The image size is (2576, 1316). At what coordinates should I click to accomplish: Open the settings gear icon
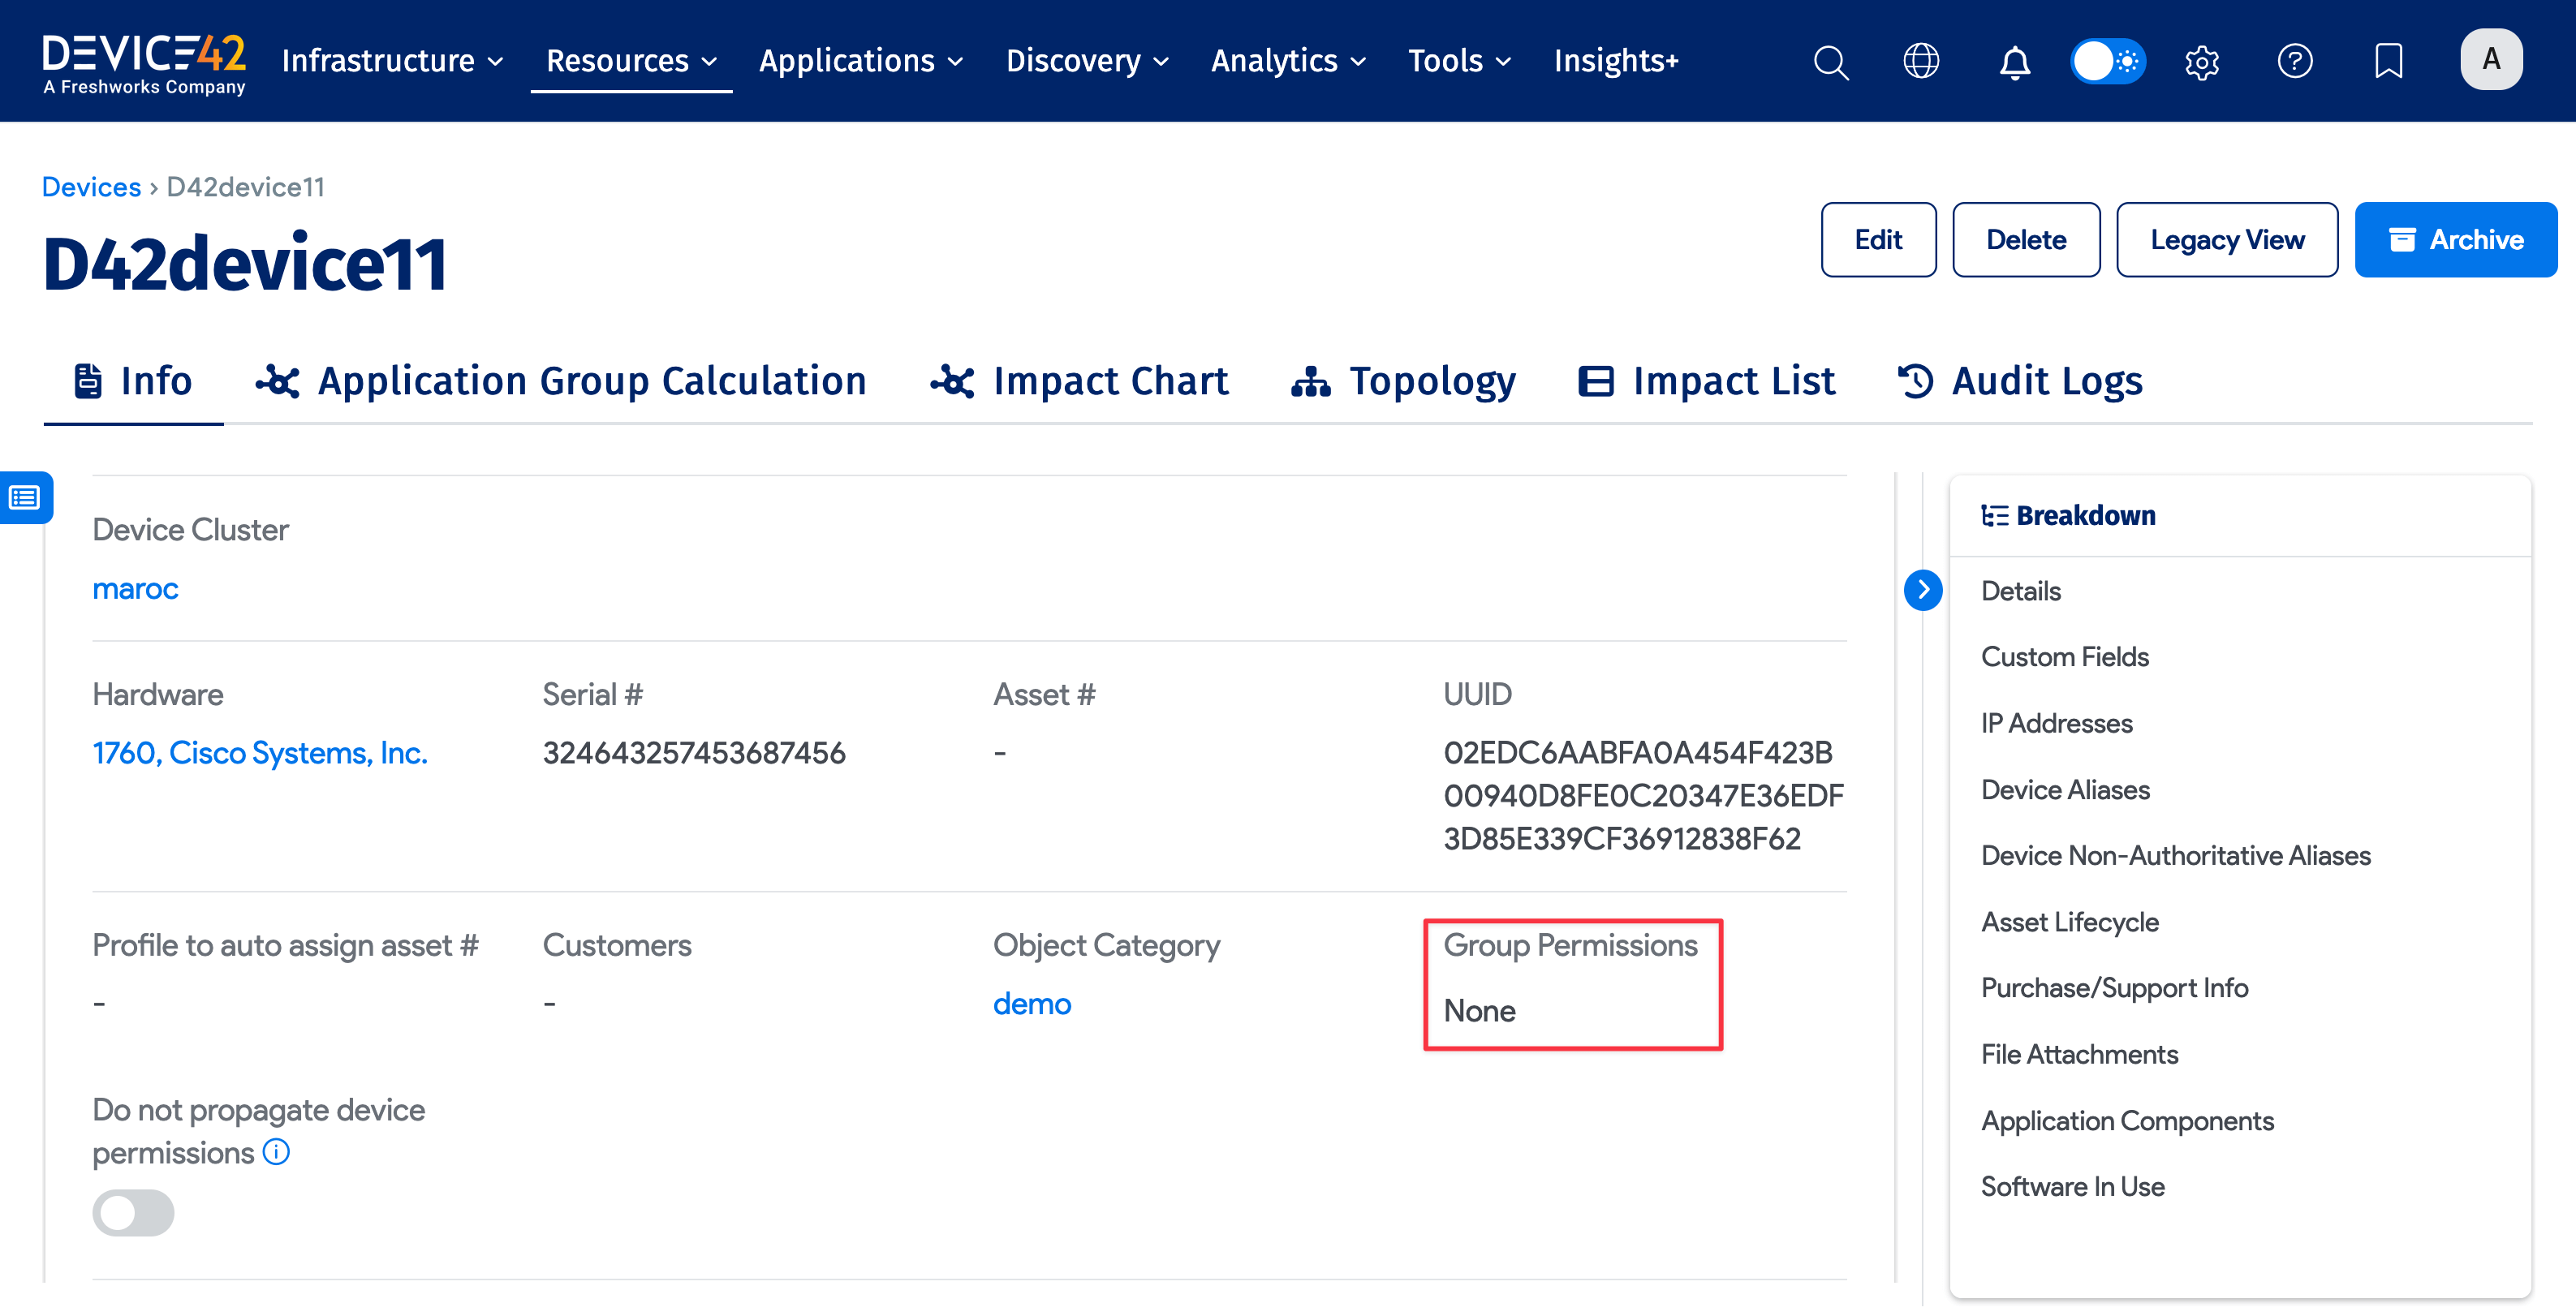pos(2201,62)
